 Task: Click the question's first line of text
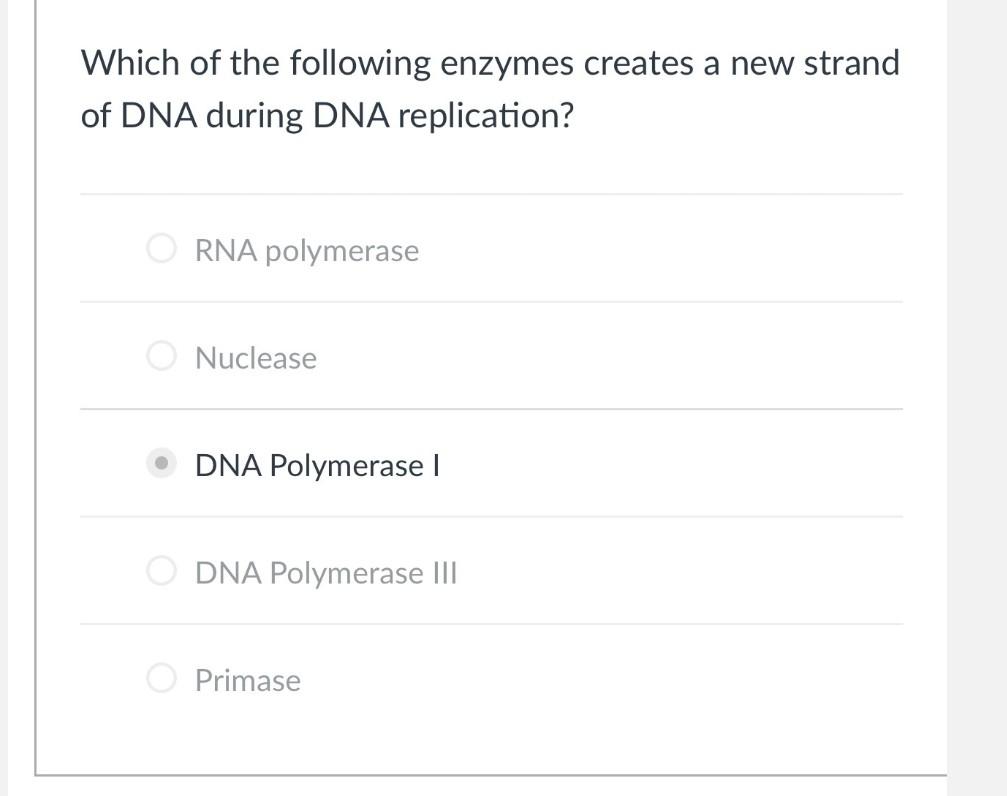[x=490, y=64]
